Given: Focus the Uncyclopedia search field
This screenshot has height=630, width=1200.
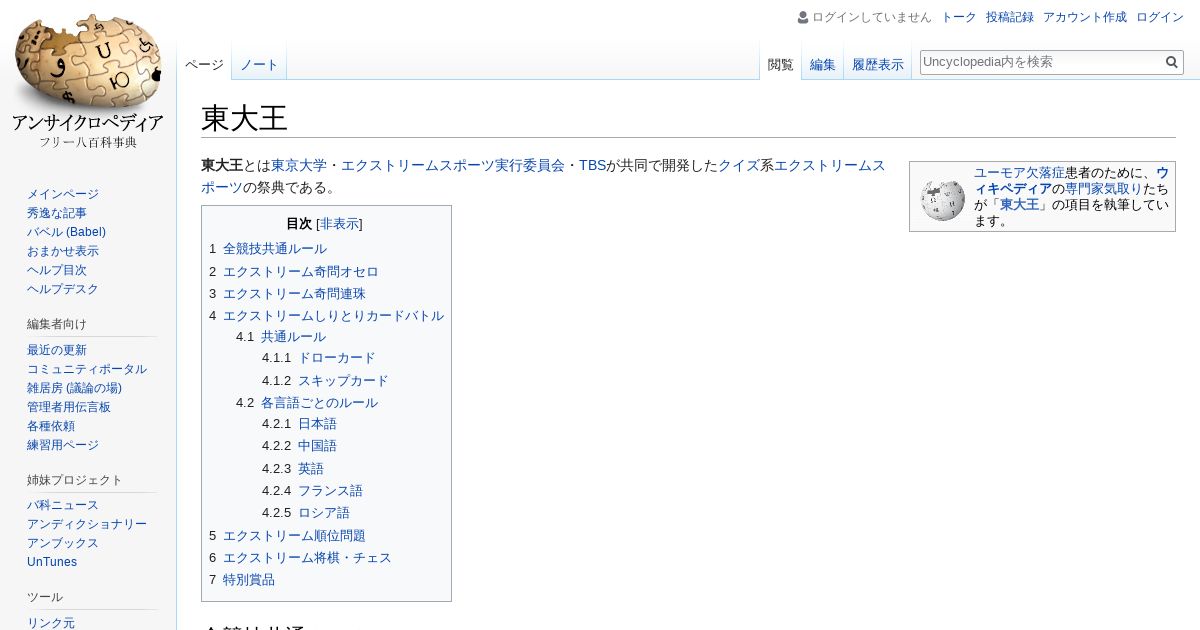Looking at the screenshot, I should pyautogui.click(x=1041, y=62).
